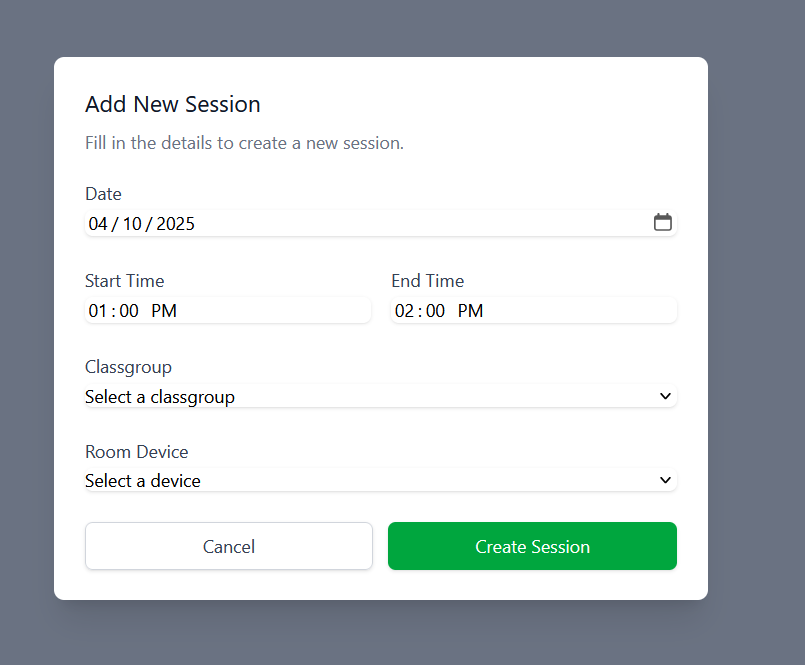Click the month 04 in Date field
The width and height of the screenshot is (805, 665).
coord(98,224)
